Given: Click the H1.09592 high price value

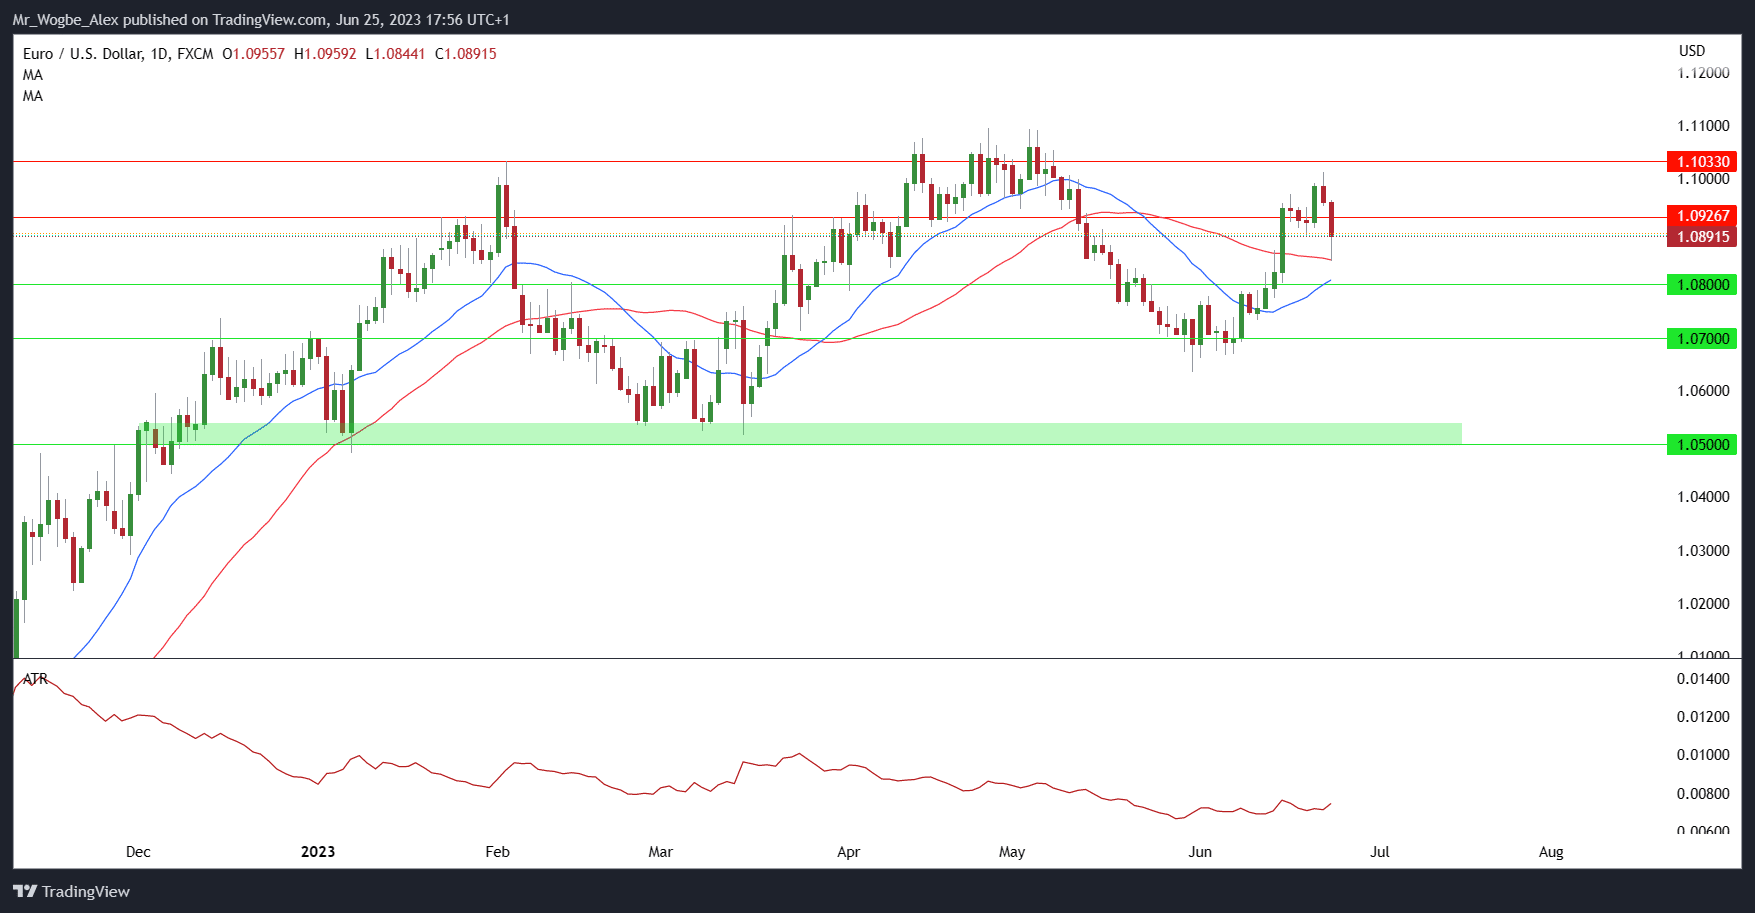Looking at the screenshot, I should [325, 54].
